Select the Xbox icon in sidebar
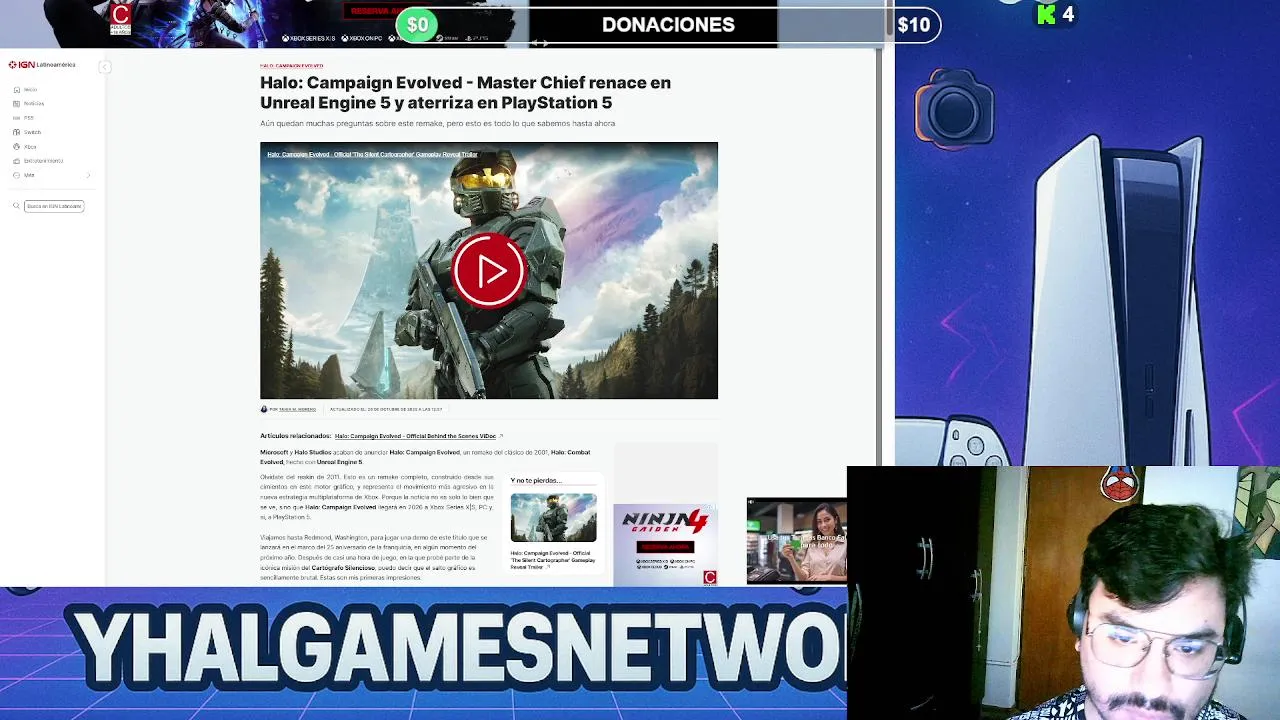The height and width of the screenshot is (720, 1280). (16, 146)
